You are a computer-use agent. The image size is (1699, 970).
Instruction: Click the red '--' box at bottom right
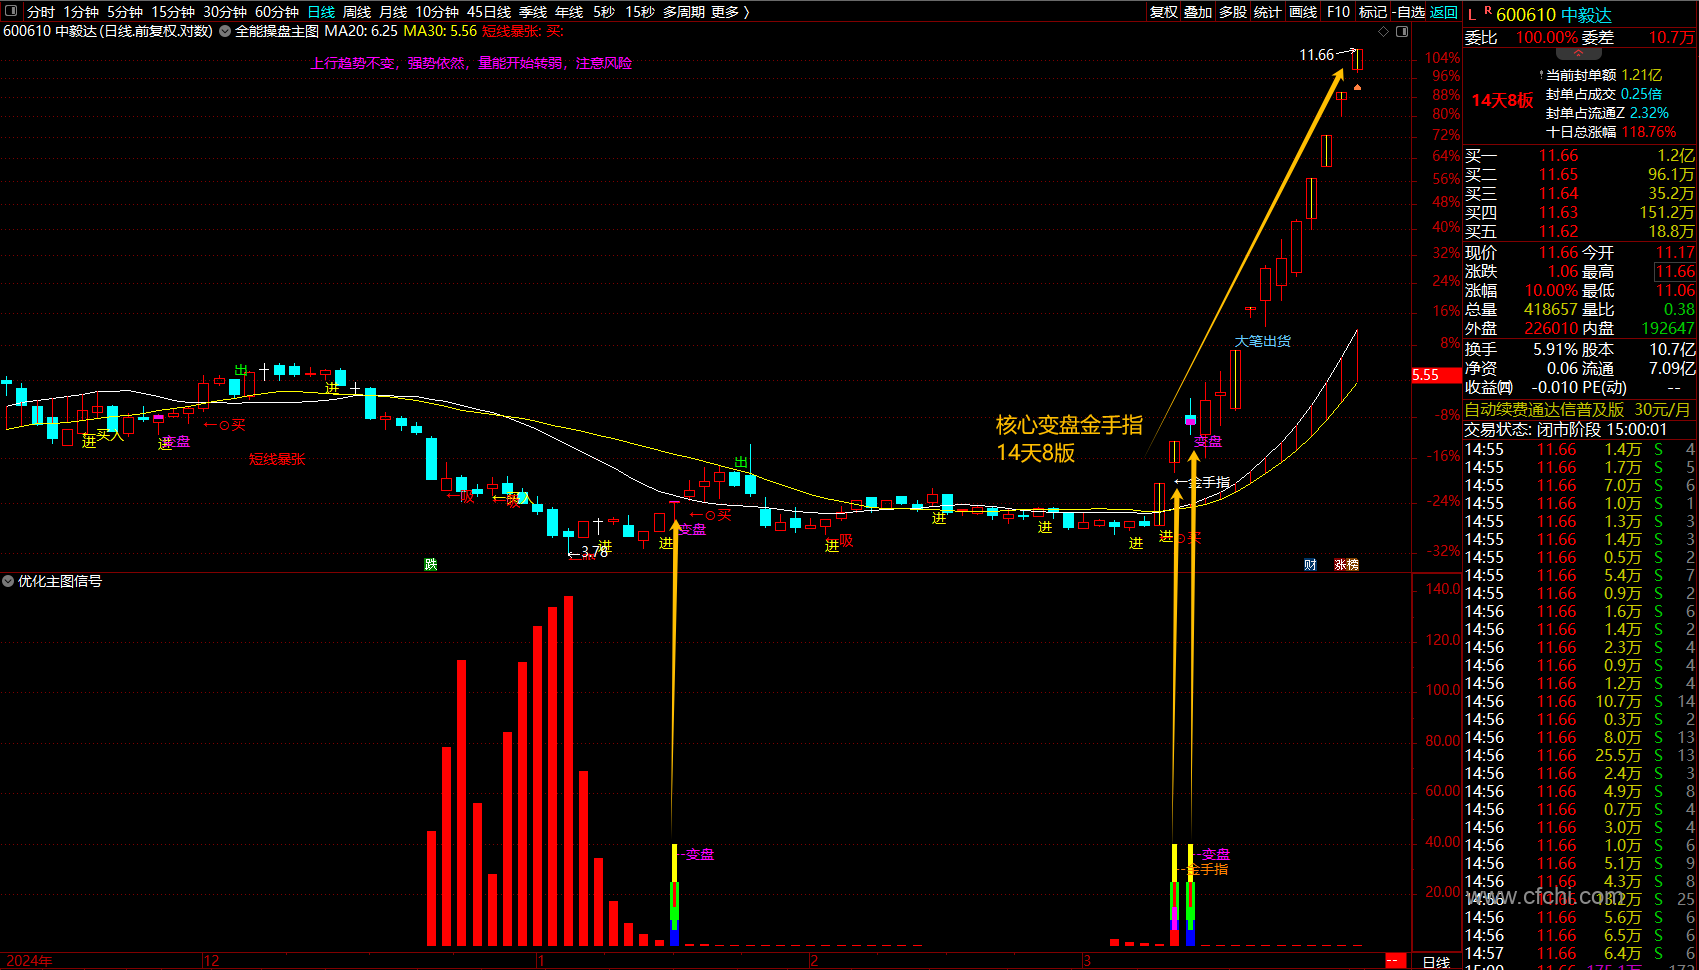point(1394,961)
